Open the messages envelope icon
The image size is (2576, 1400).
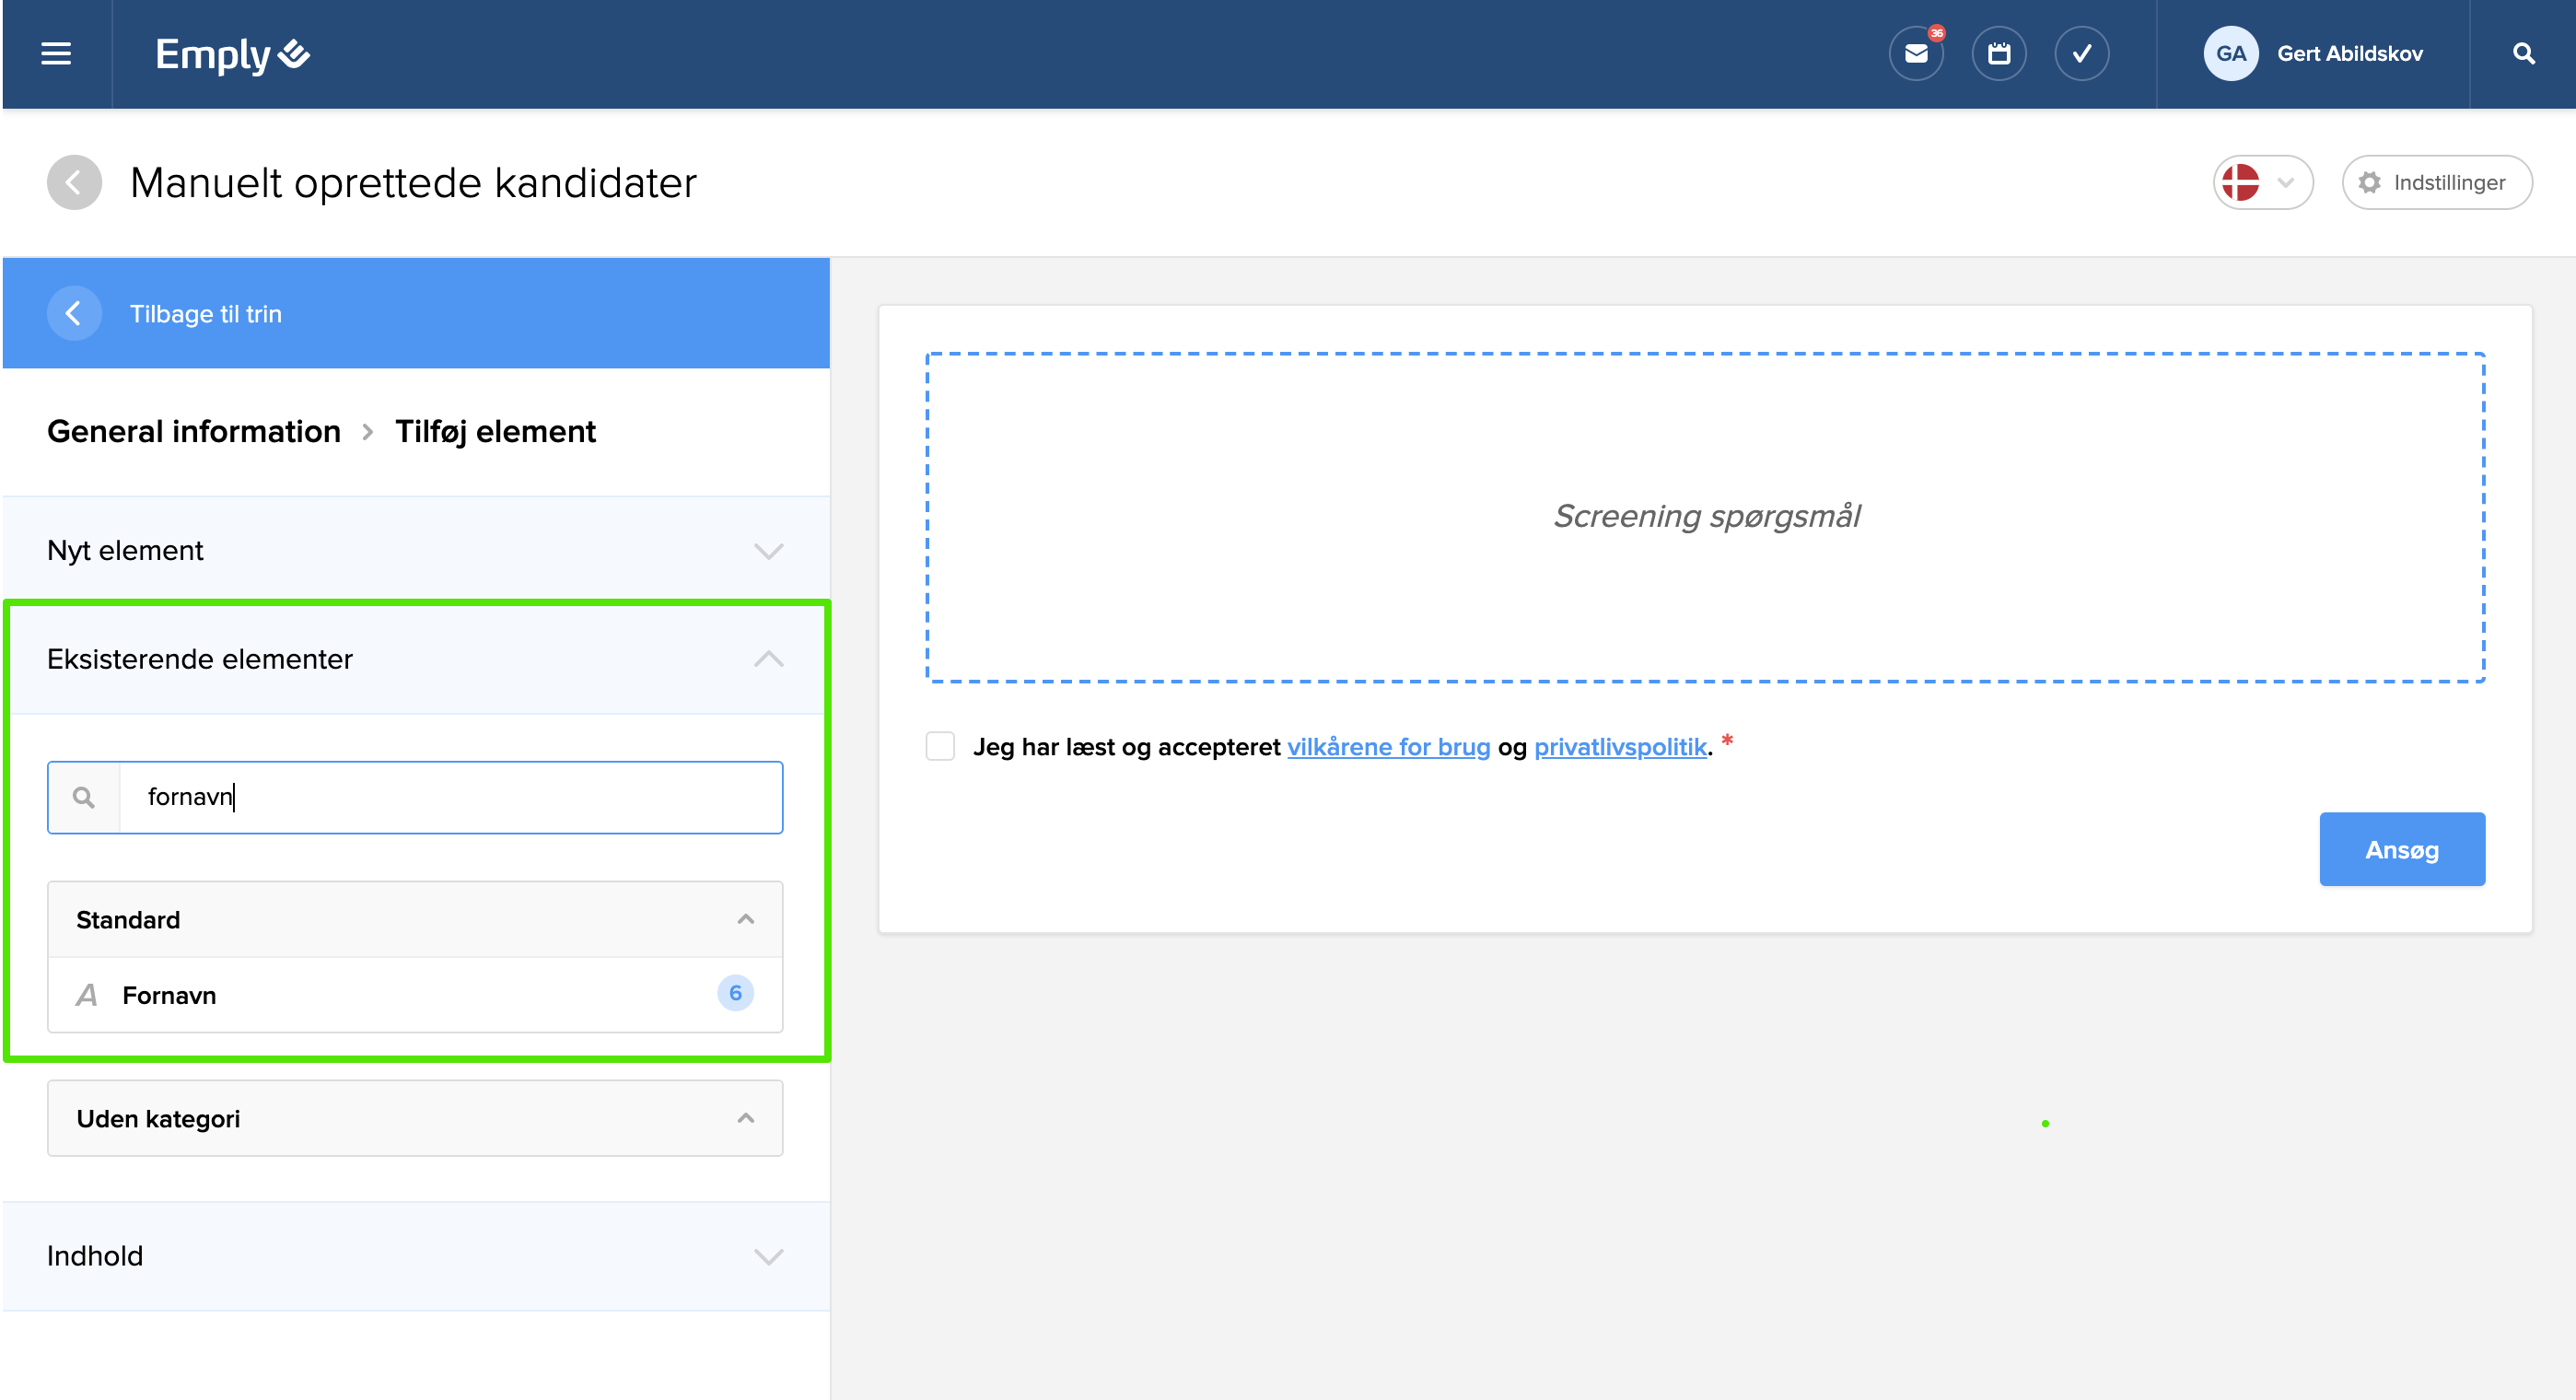1915,54
